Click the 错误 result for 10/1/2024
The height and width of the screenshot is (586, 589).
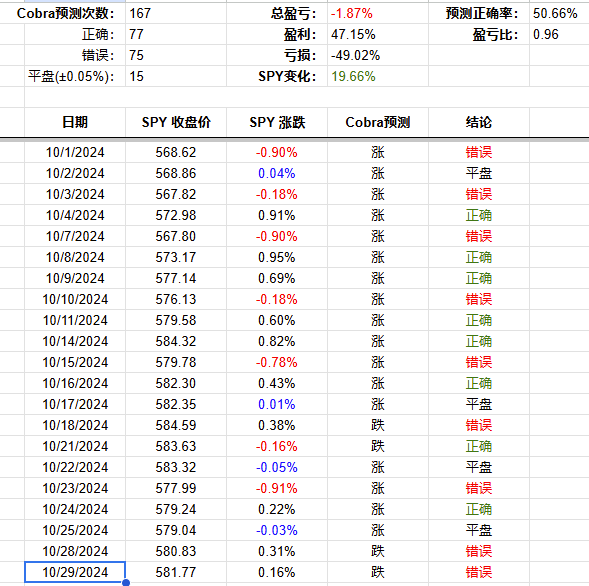[x=479, y=153]
